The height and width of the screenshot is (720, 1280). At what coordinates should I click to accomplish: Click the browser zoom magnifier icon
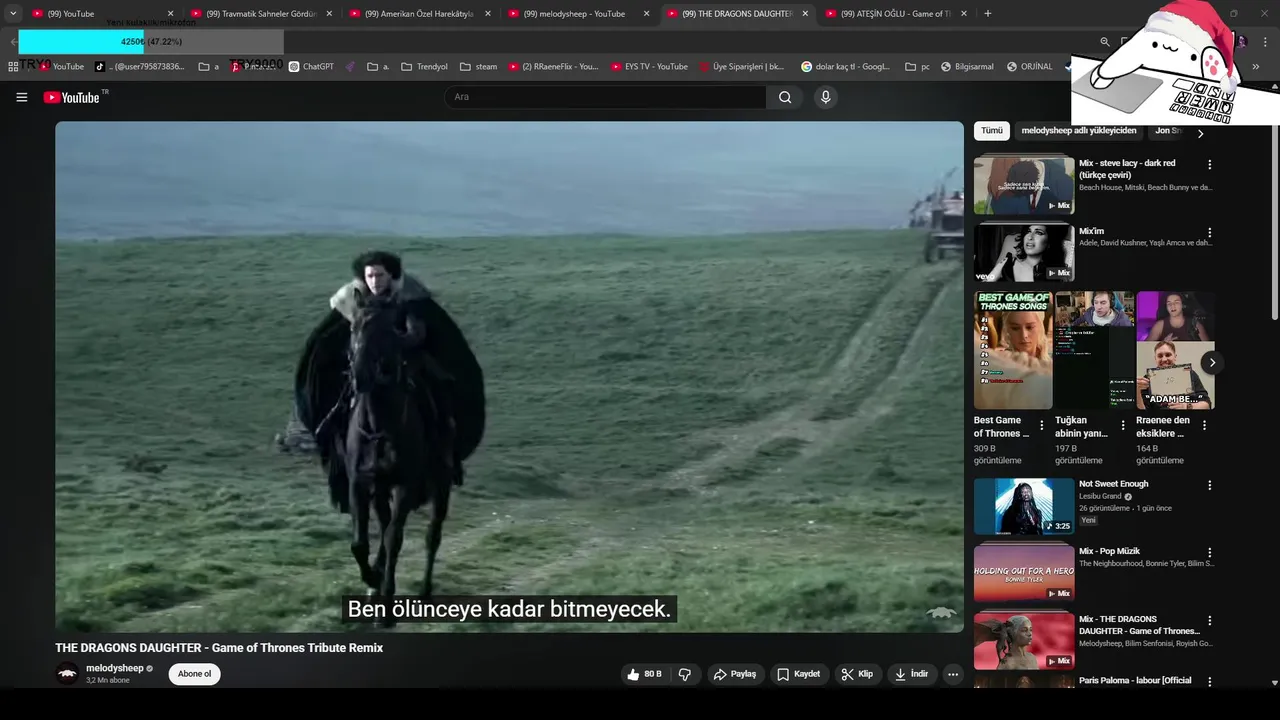tap(1105, 42)
